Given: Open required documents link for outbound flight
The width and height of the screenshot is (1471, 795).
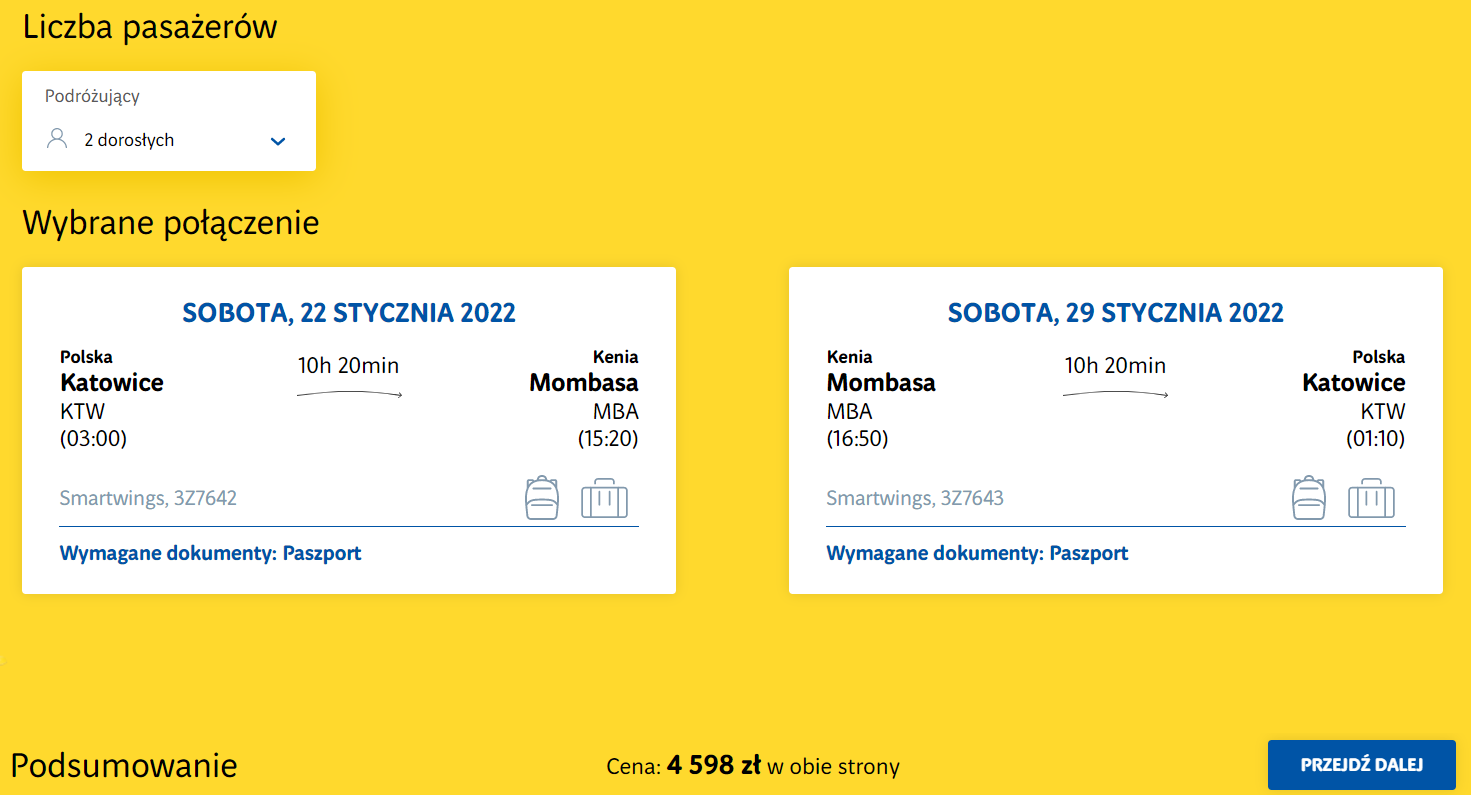Looking at the screenshot, I should 211,553.
